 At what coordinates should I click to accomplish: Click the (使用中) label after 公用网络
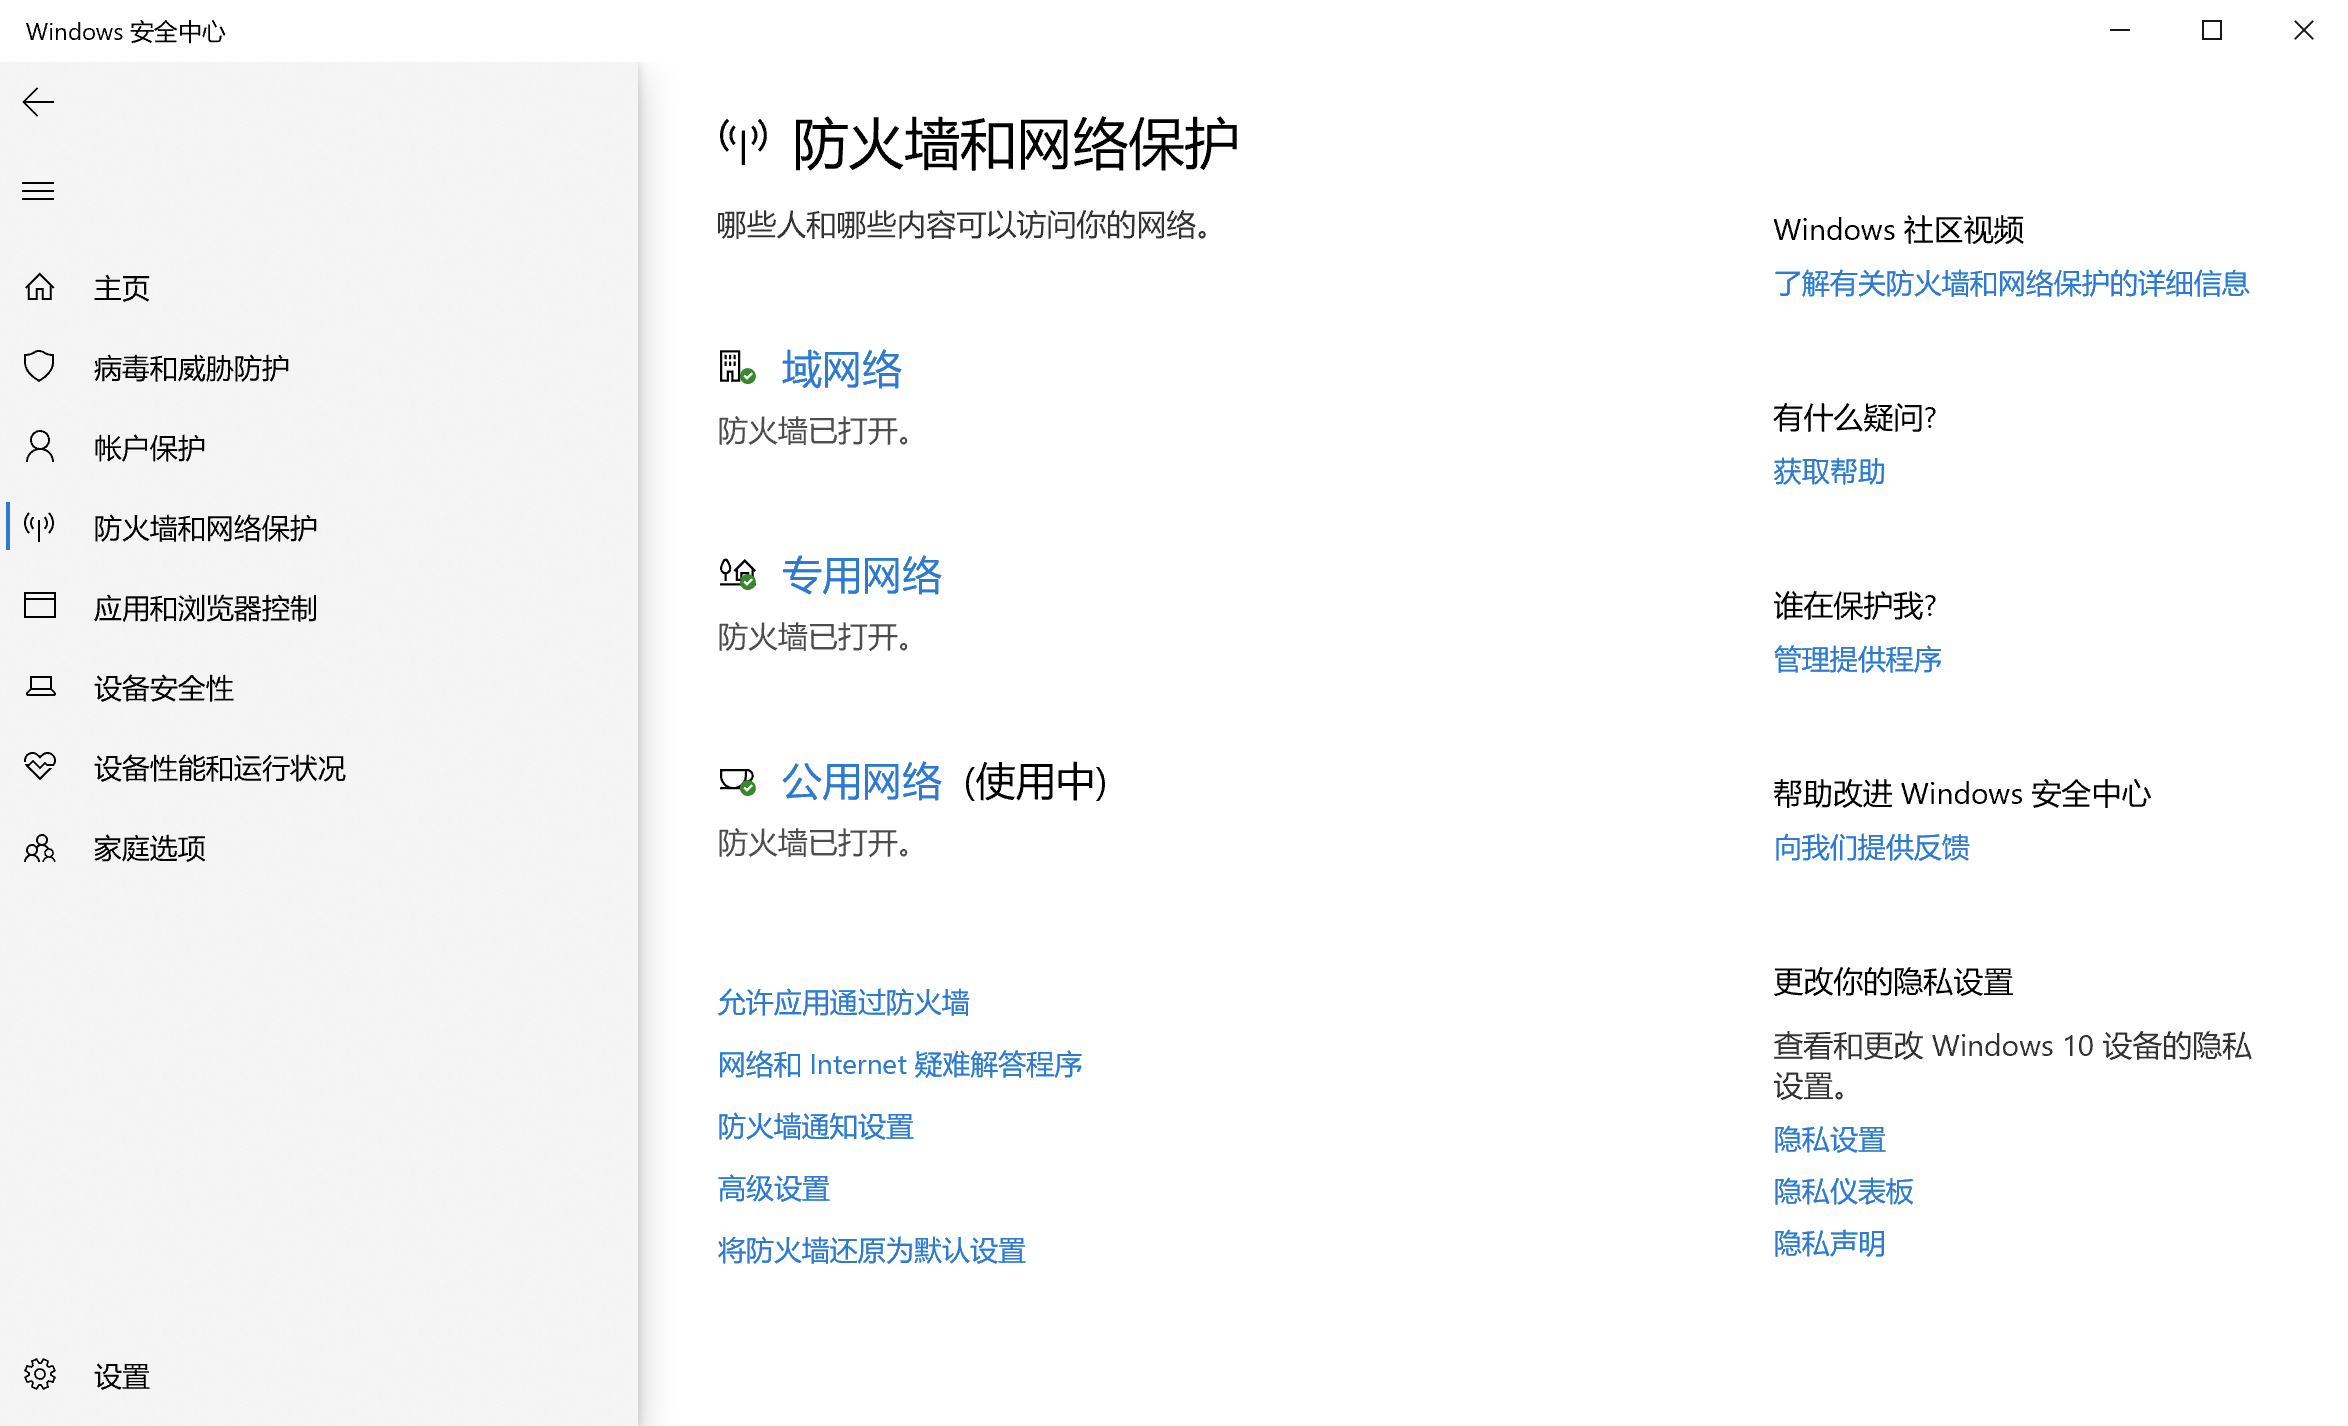pos(1036,782)
